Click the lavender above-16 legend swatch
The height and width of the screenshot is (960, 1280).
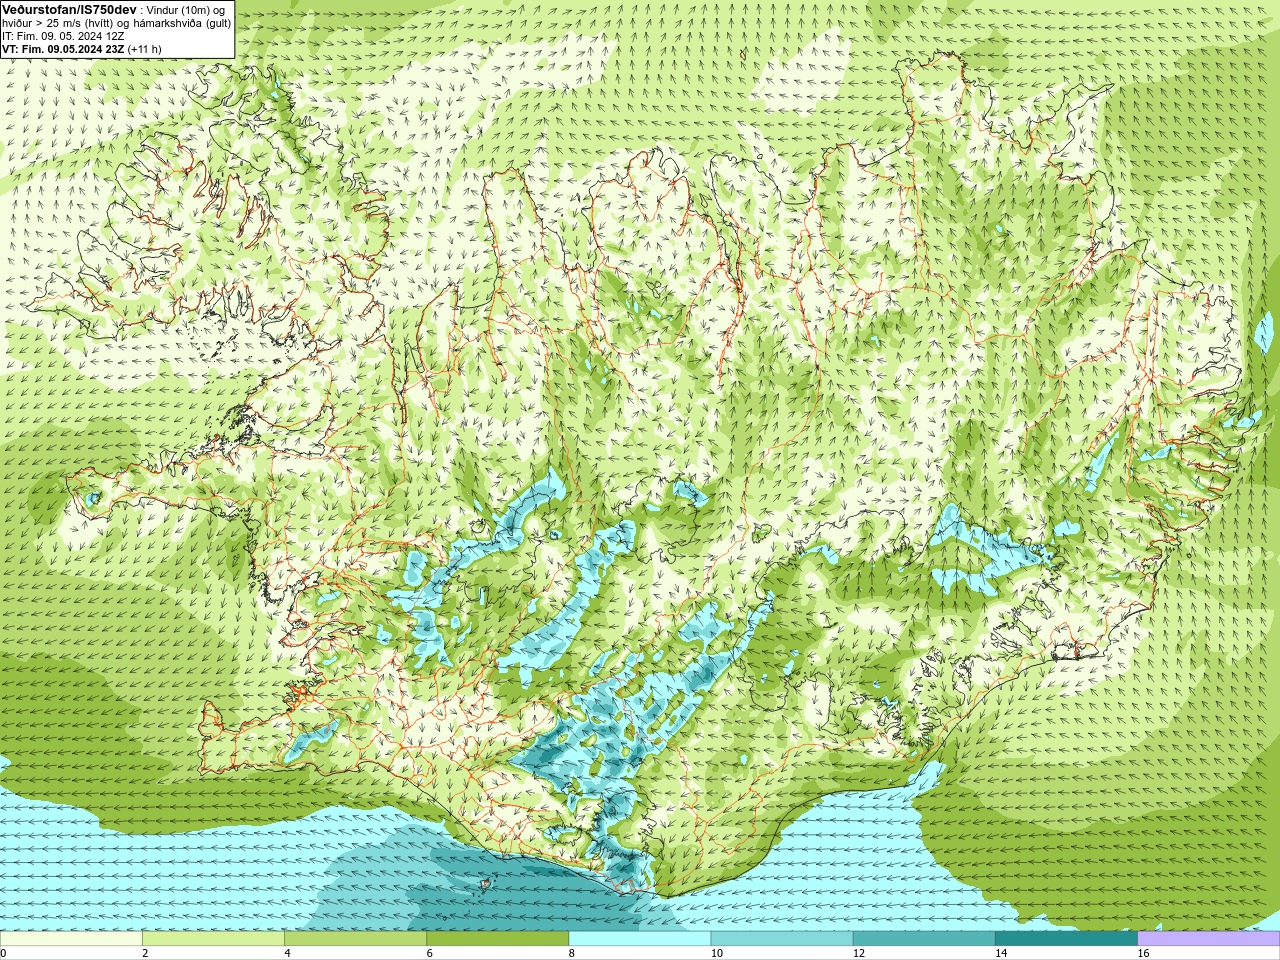(1208, 938)
